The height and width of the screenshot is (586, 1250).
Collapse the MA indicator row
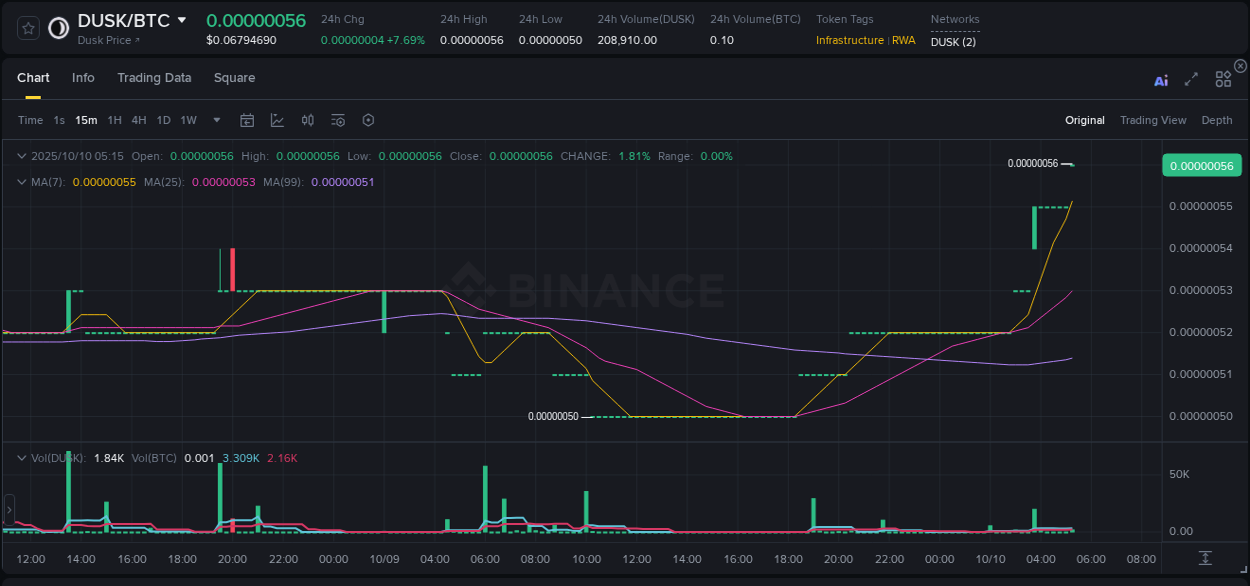click(x=22, y=182)
